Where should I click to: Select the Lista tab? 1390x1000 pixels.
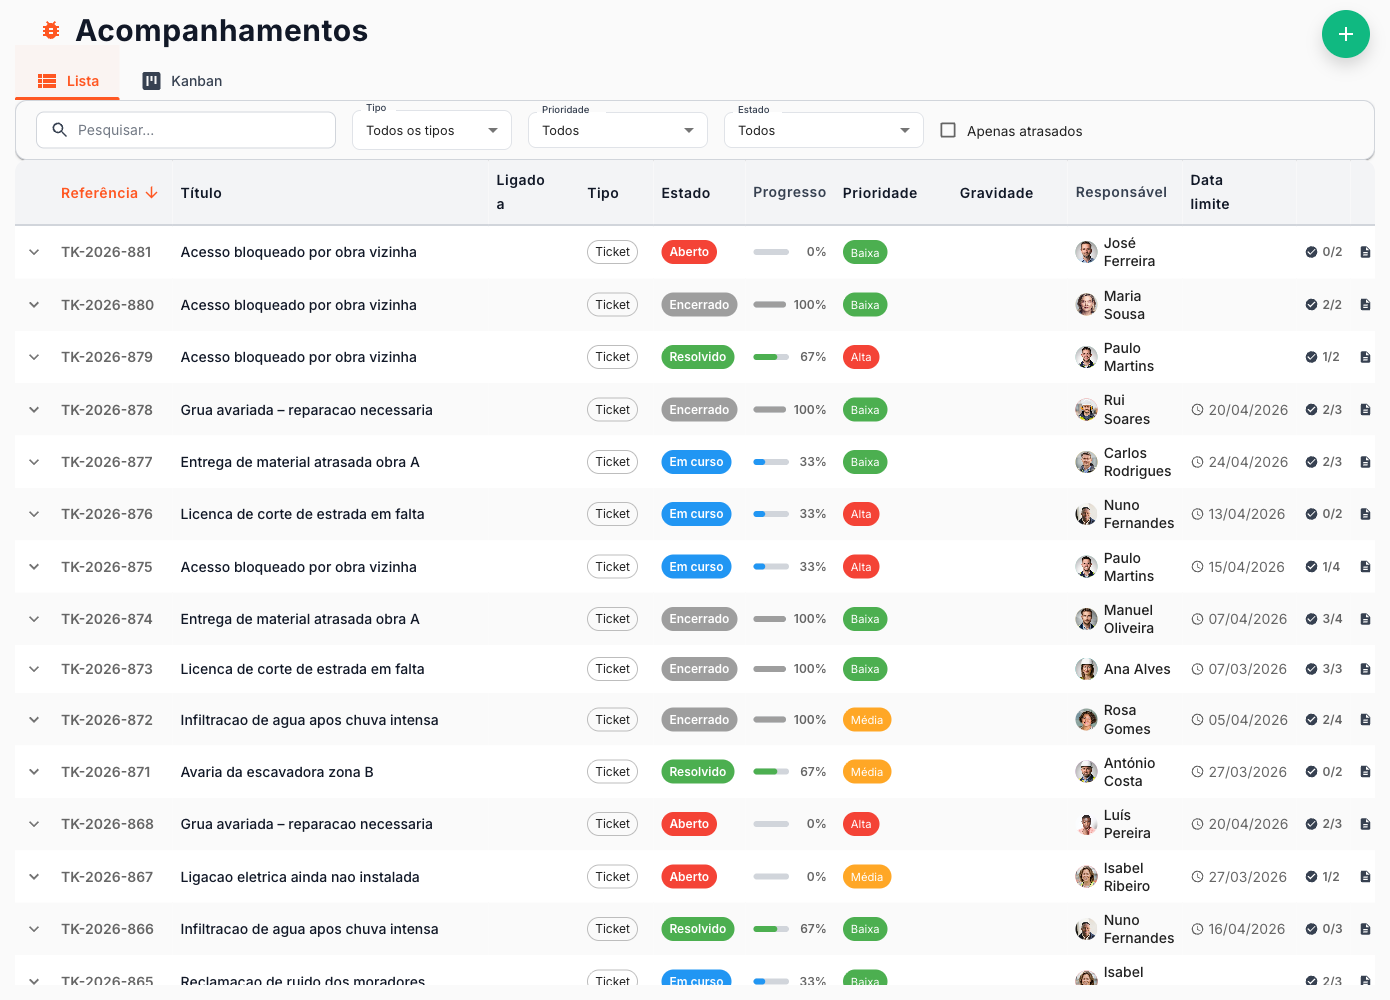click(68, 81)
